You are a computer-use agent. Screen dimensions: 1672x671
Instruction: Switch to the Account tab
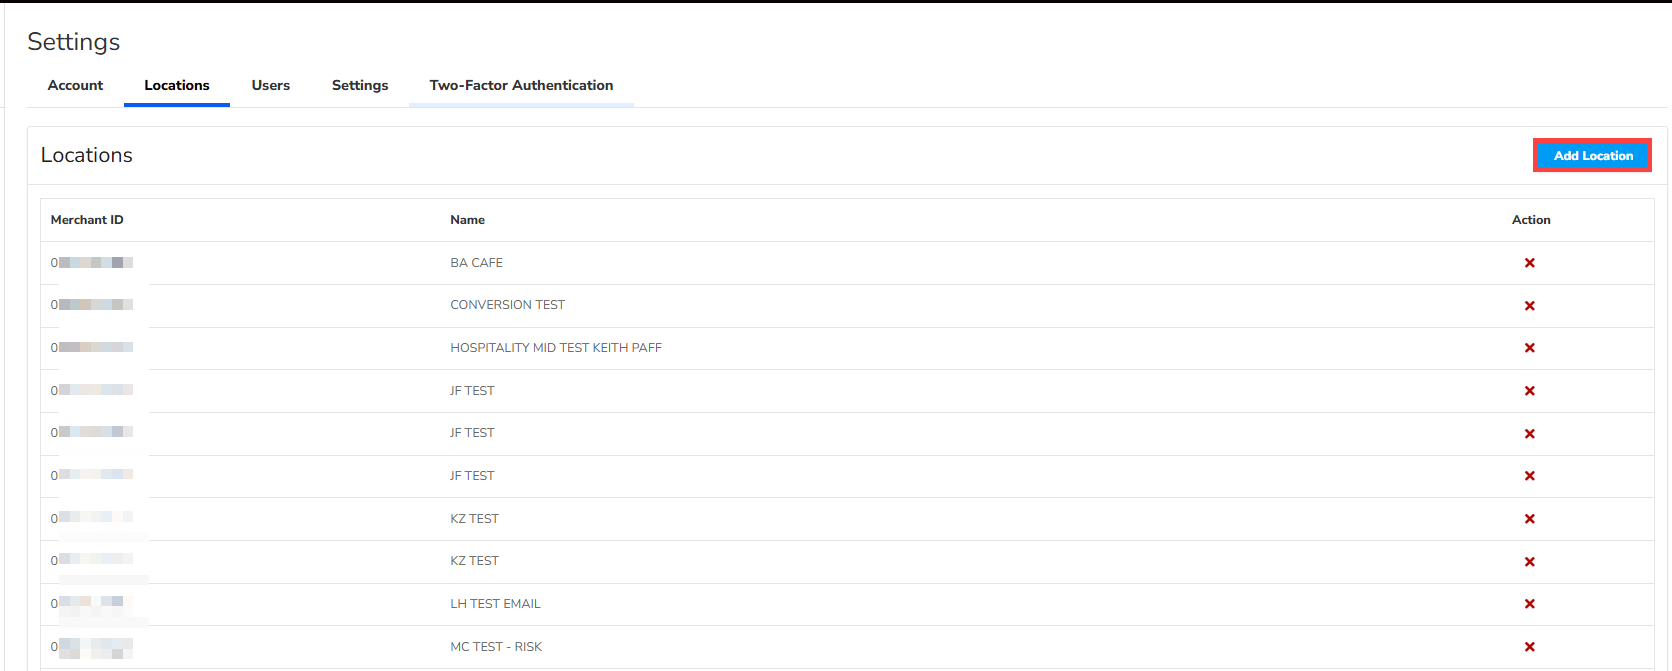pyautogui.click(x=75, y=86)
